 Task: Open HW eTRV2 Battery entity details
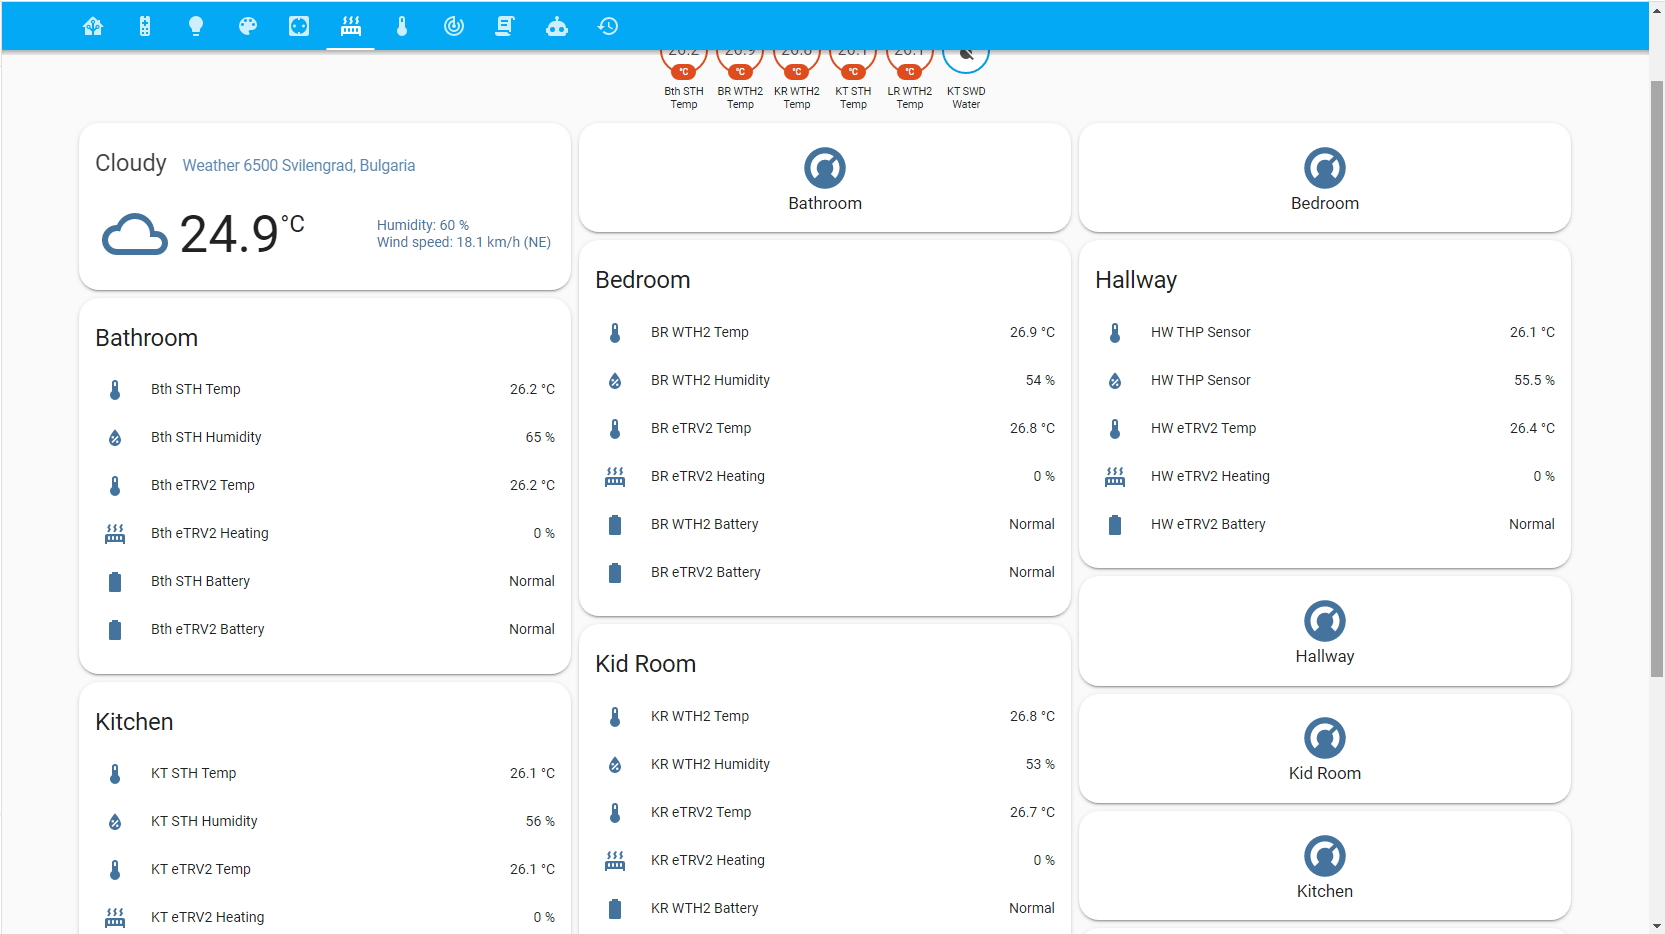click(1324, 524)
